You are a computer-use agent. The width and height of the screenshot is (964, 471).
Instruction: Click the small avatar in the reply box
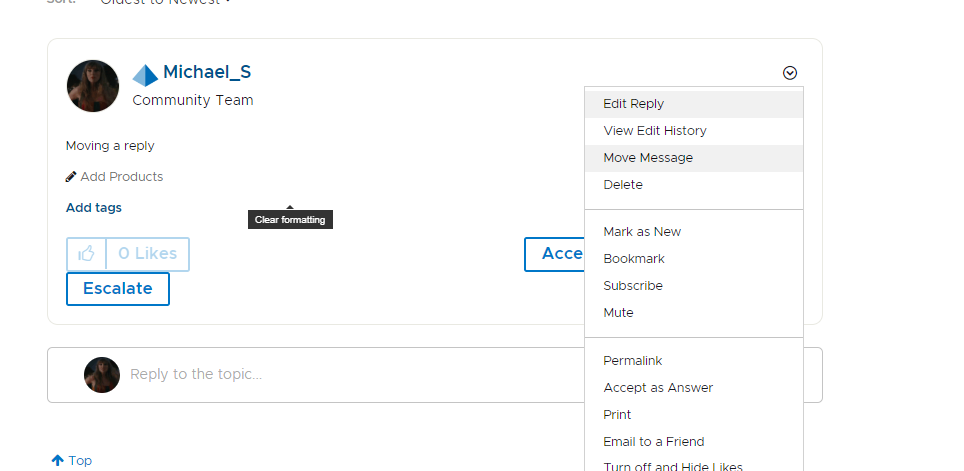point(102,375)
